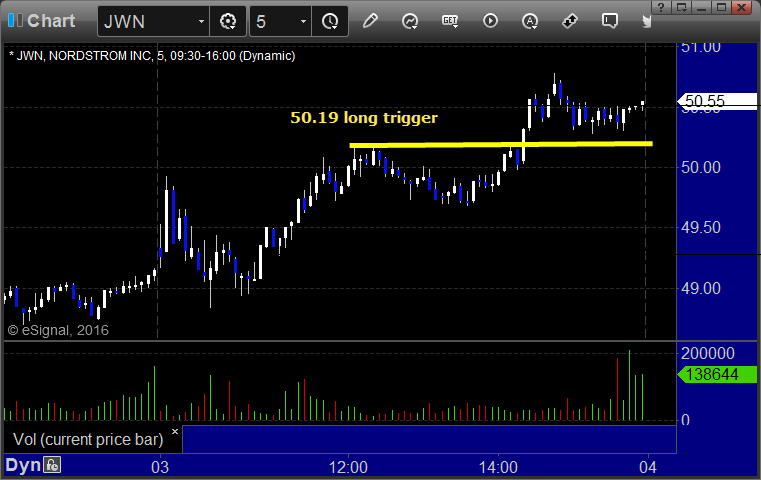This screenshot has width=761, height=480.
Task: Click the current price marker 50.55
Action: click(x=717, y=101)
